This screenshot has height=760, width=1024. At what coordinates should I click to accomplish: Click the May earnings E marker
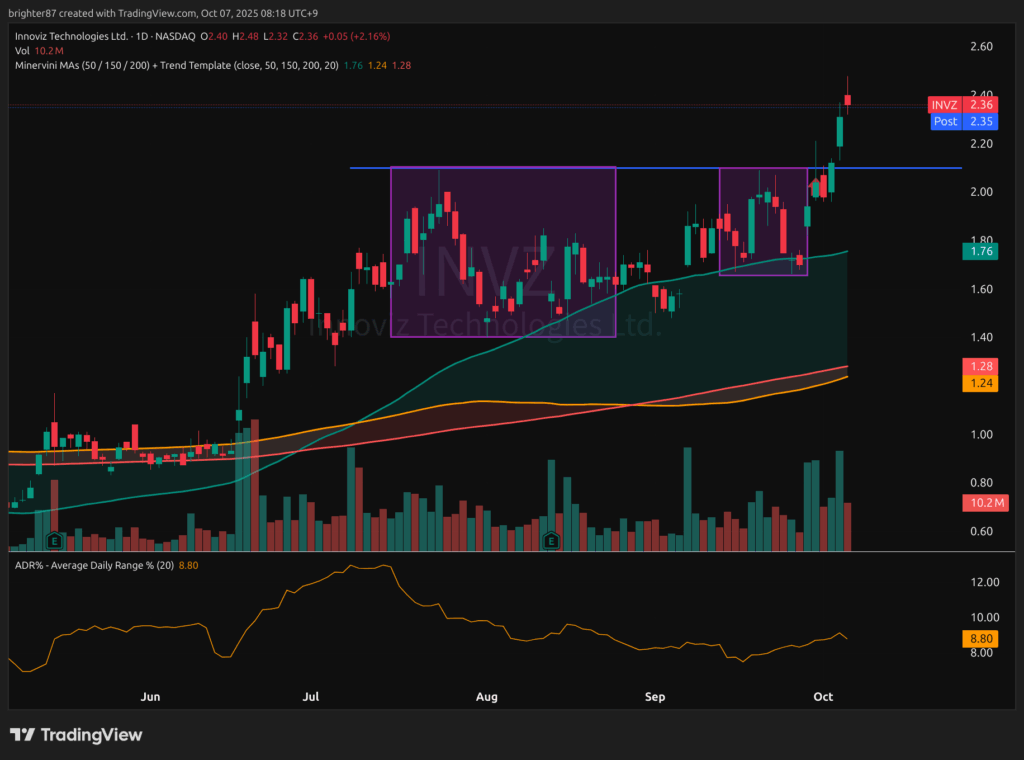click(56, 541)
